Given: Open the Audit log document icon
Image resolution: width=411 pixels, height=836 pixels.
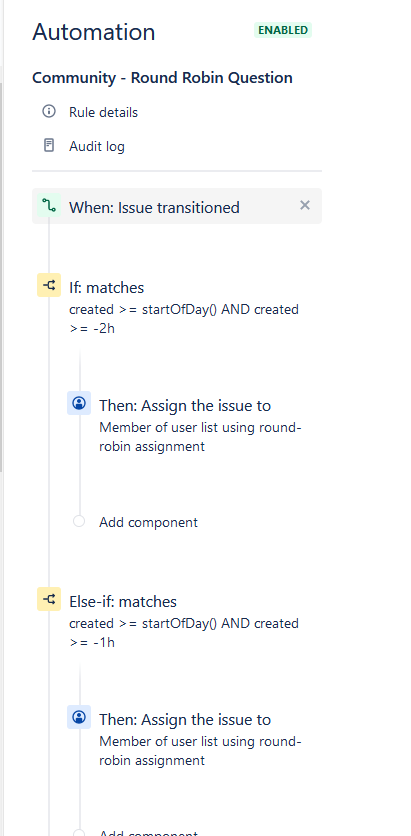Looking at the screenshot, I should (x=49, y=145).
